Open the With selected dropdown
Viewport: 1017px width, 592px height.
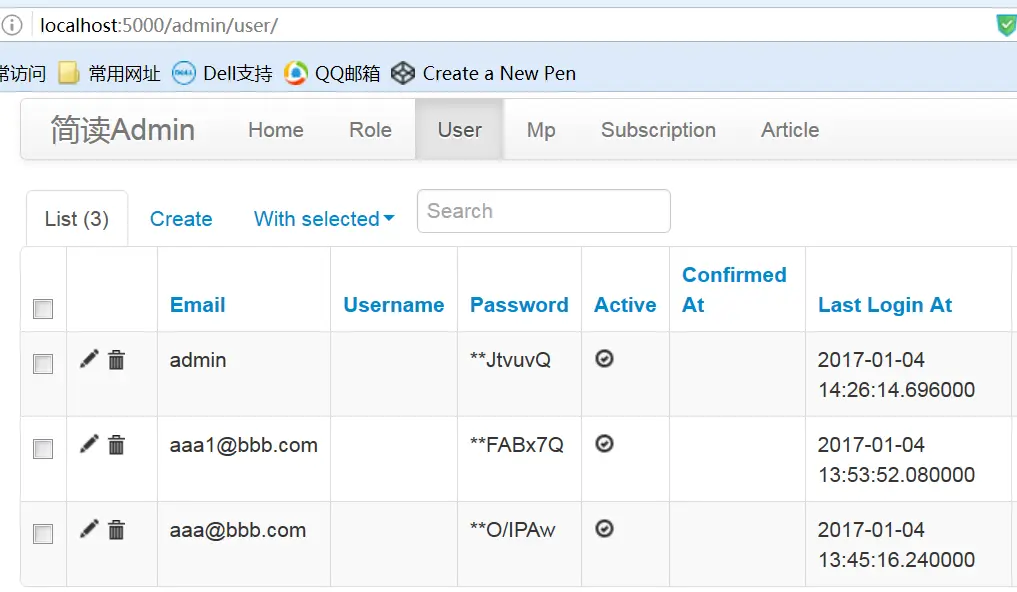tap(324, 219)
